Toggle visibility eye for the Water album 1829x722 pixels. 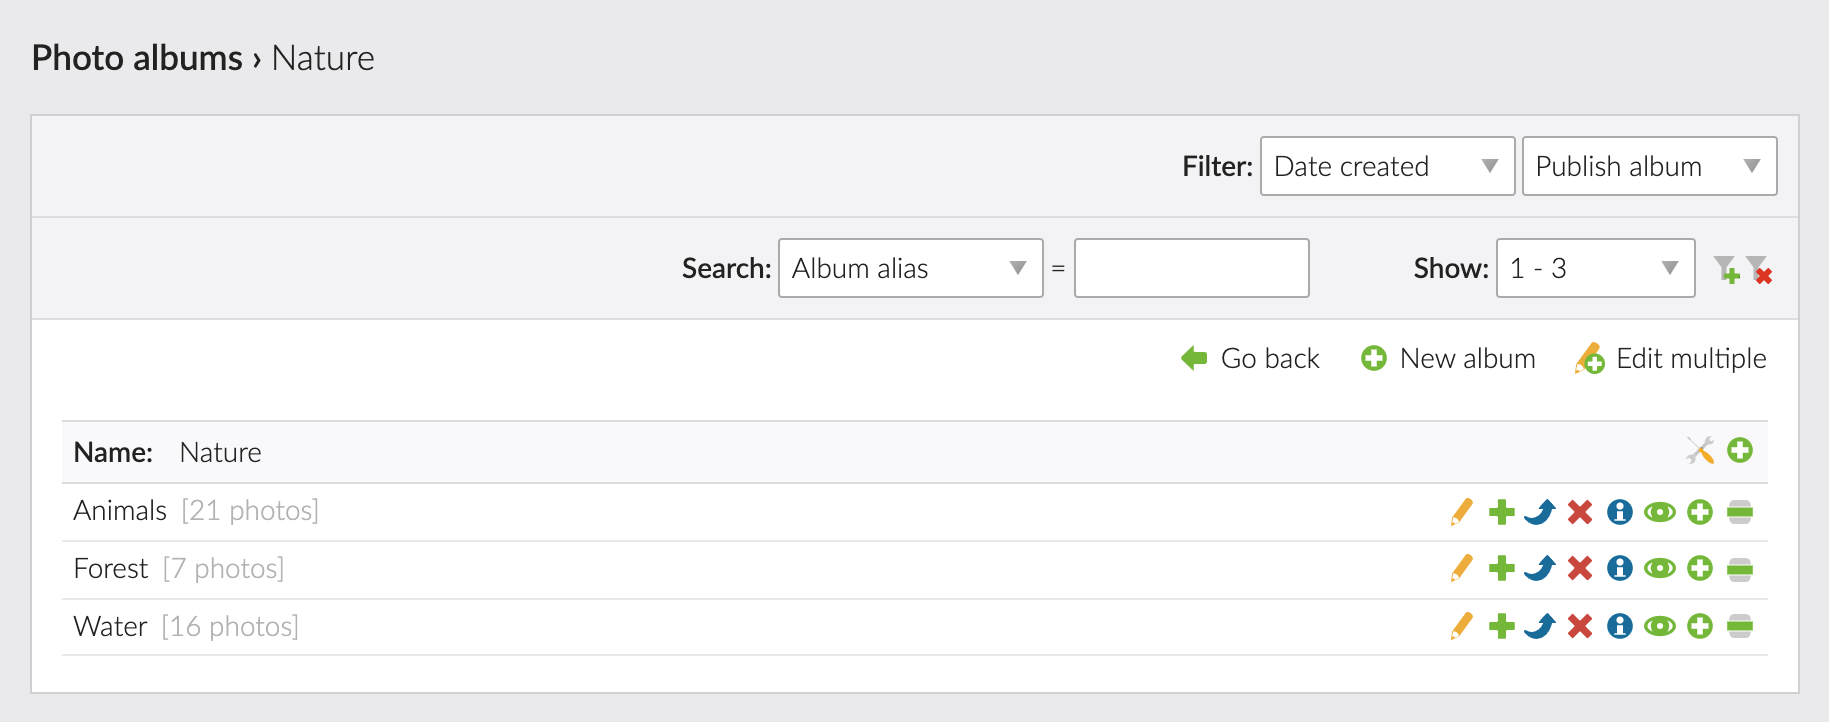click(x=1660, y=627)
